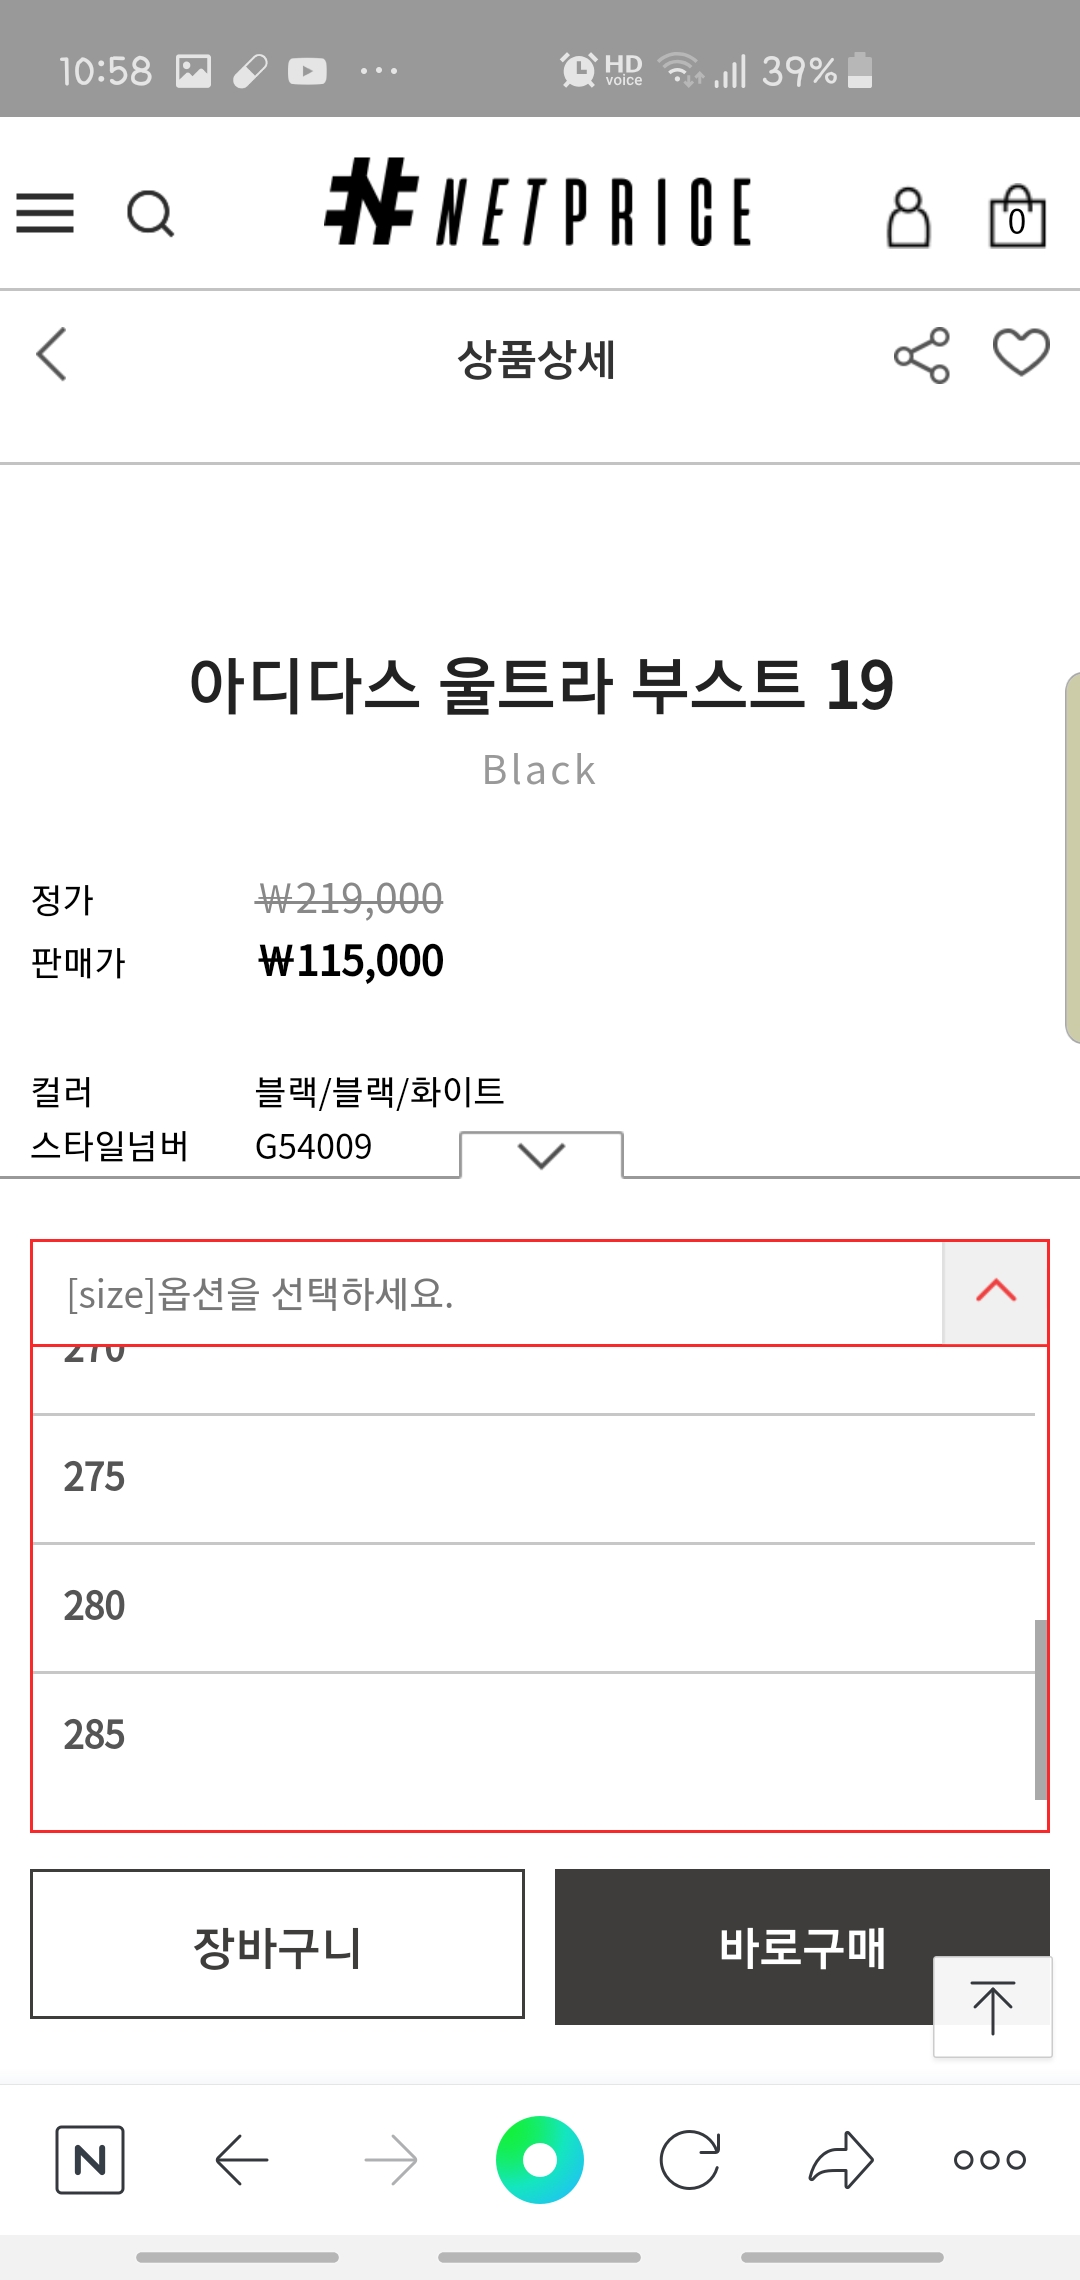Jump to top with the up-arrow button
The width and height of the screenshot is (1080, 2280).
[x=992, y=2007]
